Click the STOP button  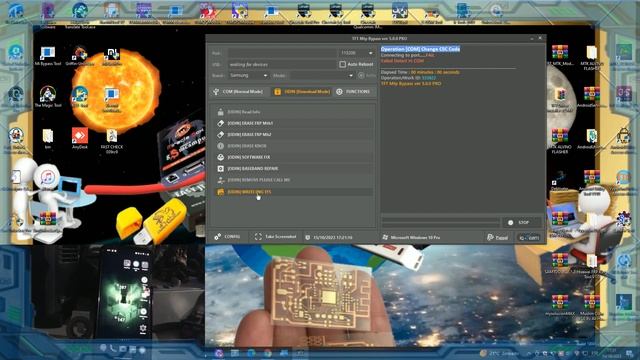coord(521,222)
